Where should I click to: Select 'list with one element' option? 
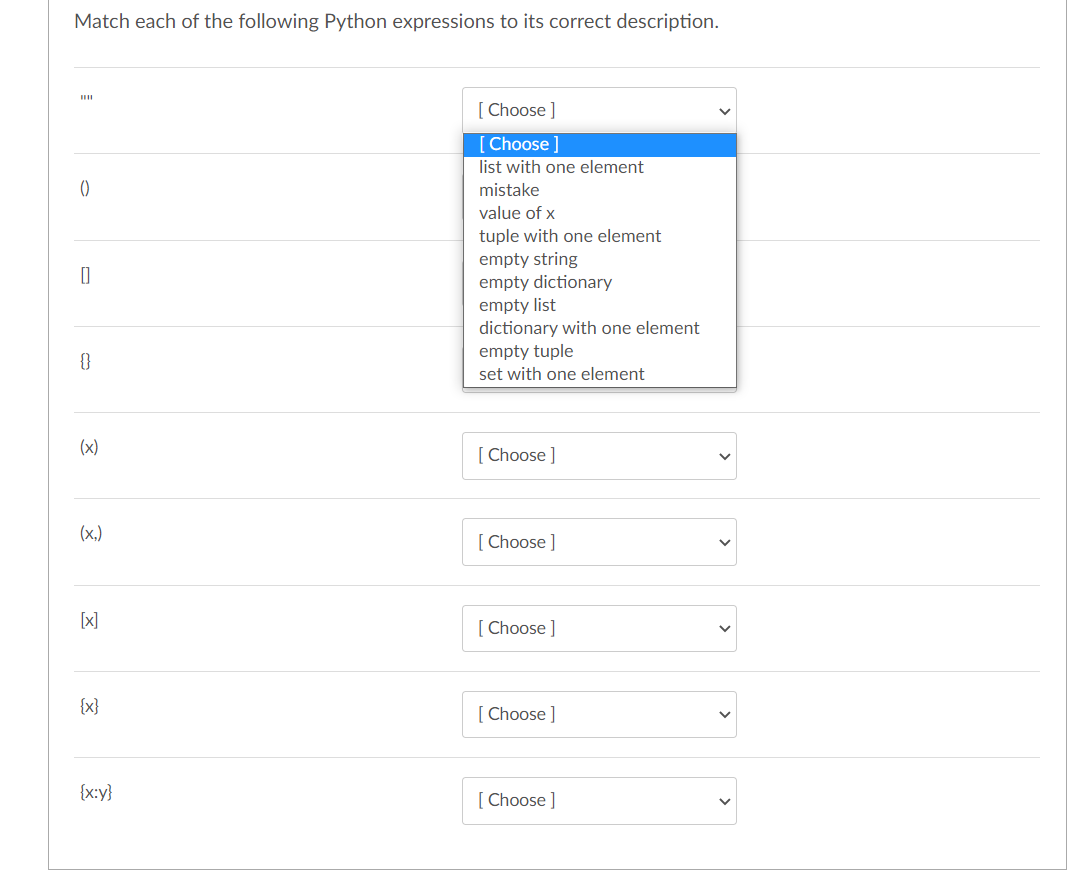[561, 167]
